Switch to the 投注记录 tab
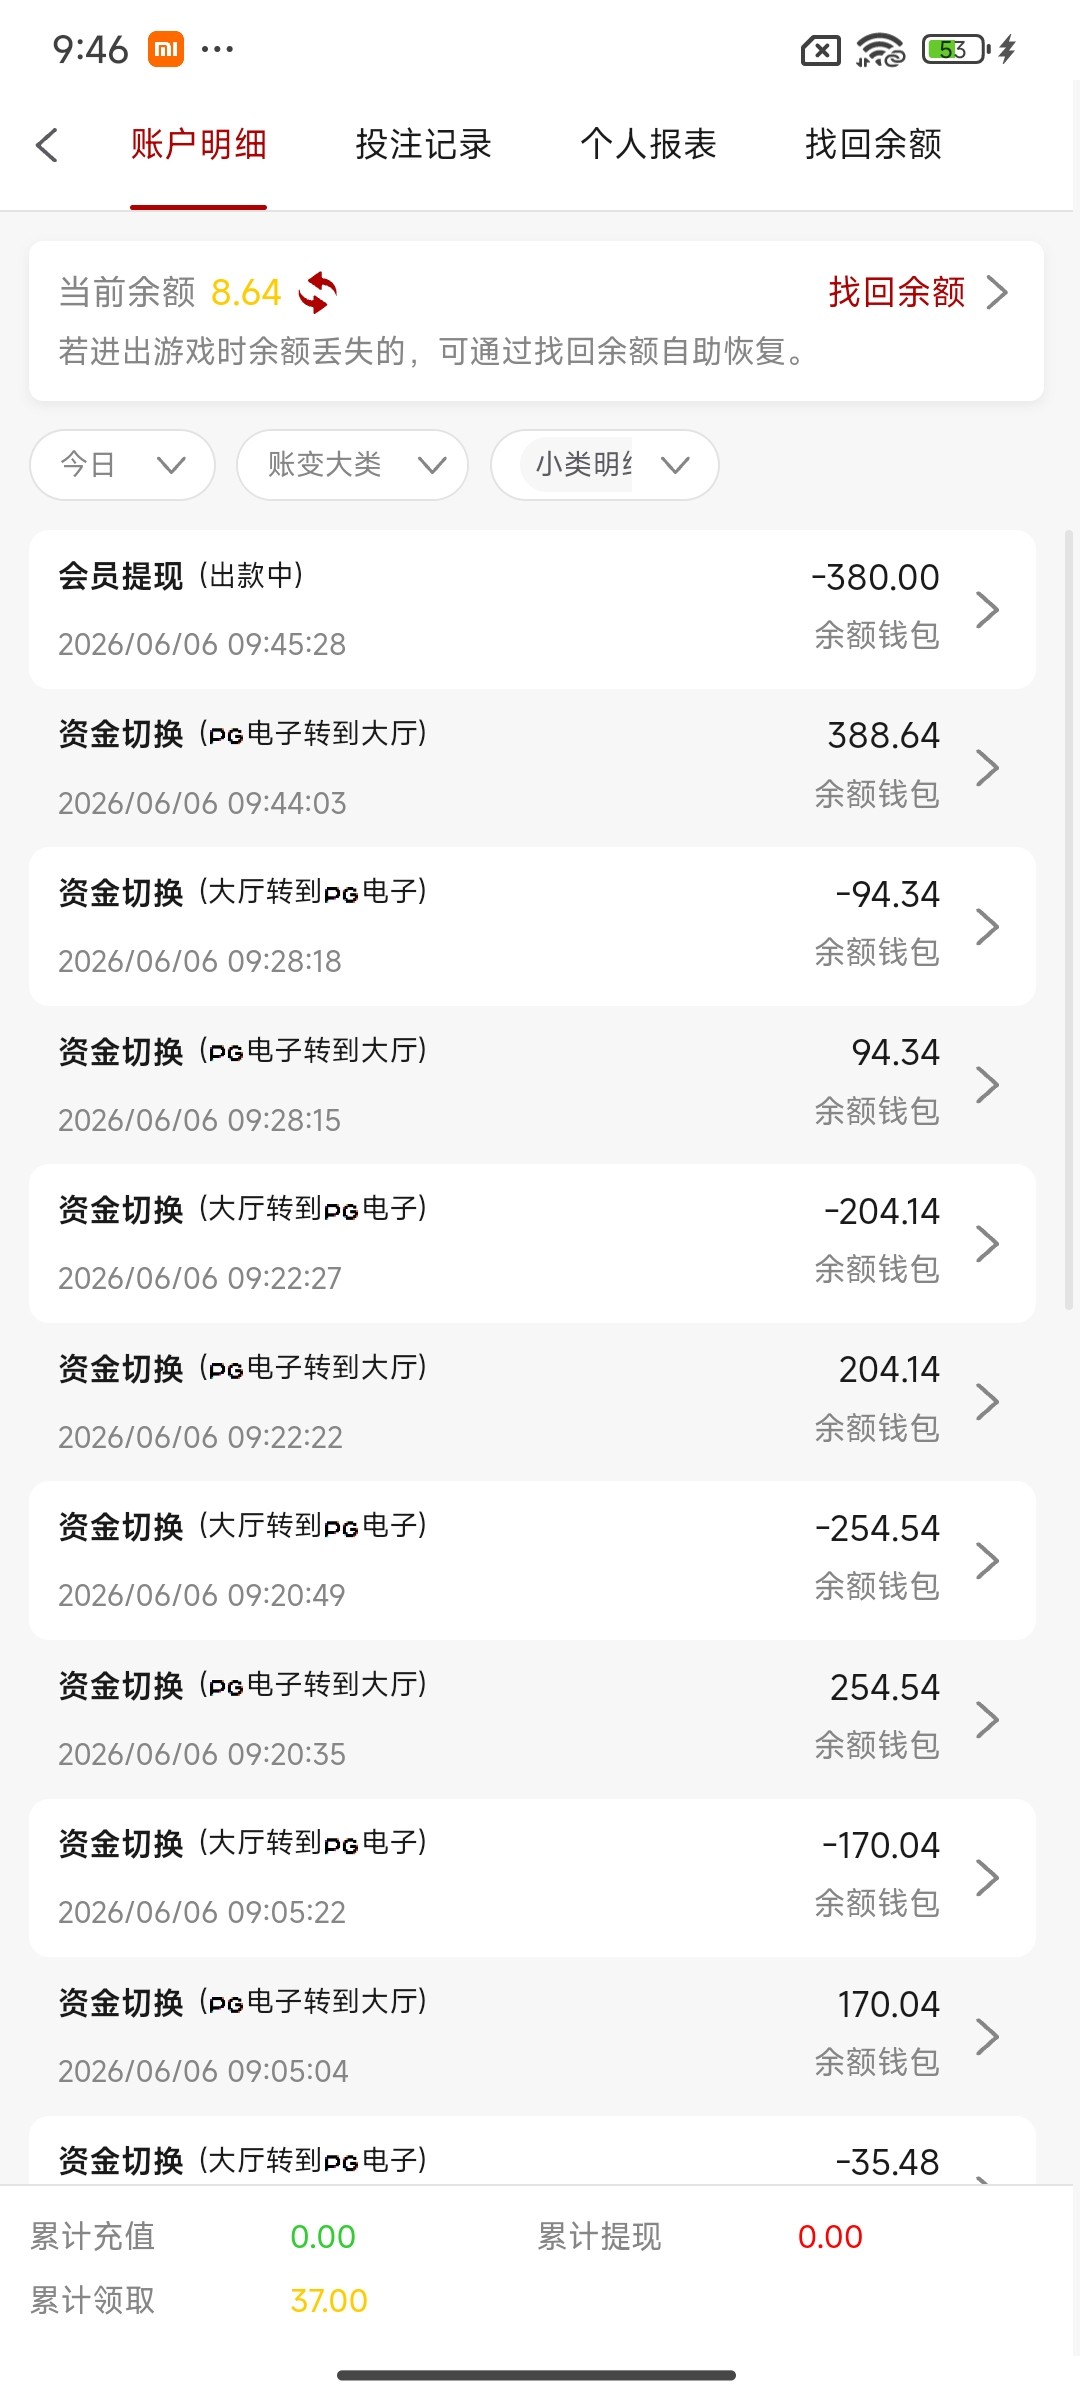Viewport: 1080px width, 2400px height. tap(423, 145)
